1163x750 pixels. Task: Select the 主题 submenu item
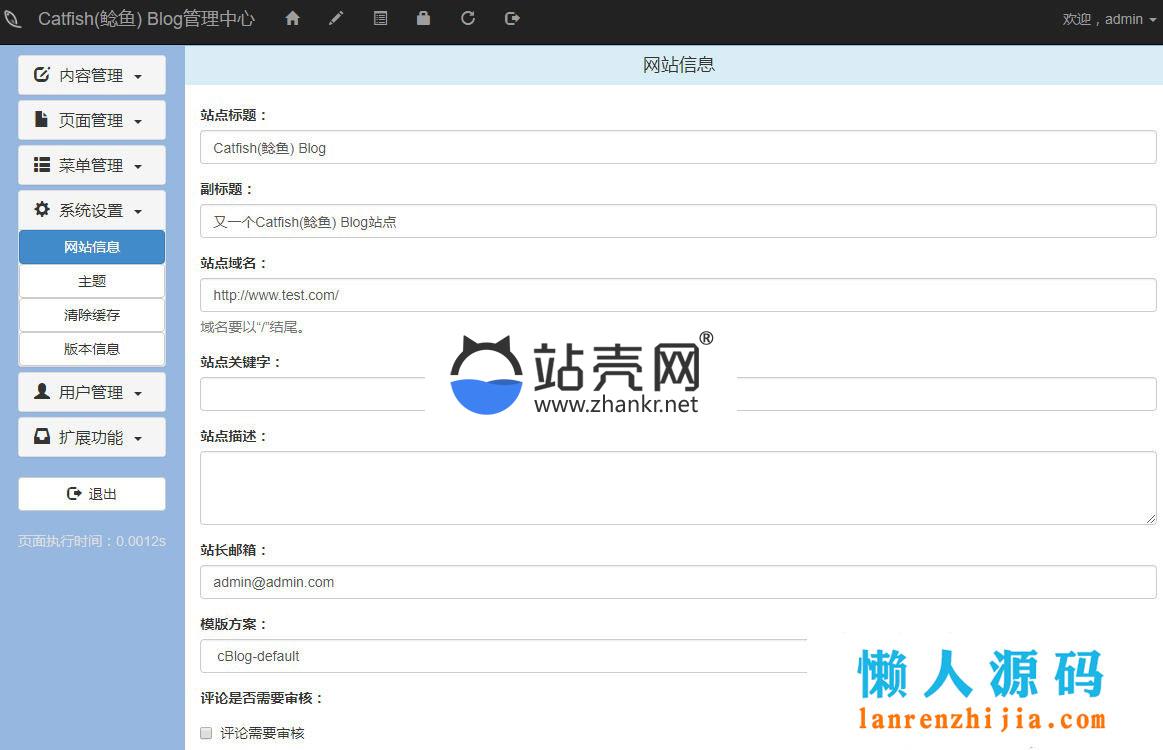point(92,281)
